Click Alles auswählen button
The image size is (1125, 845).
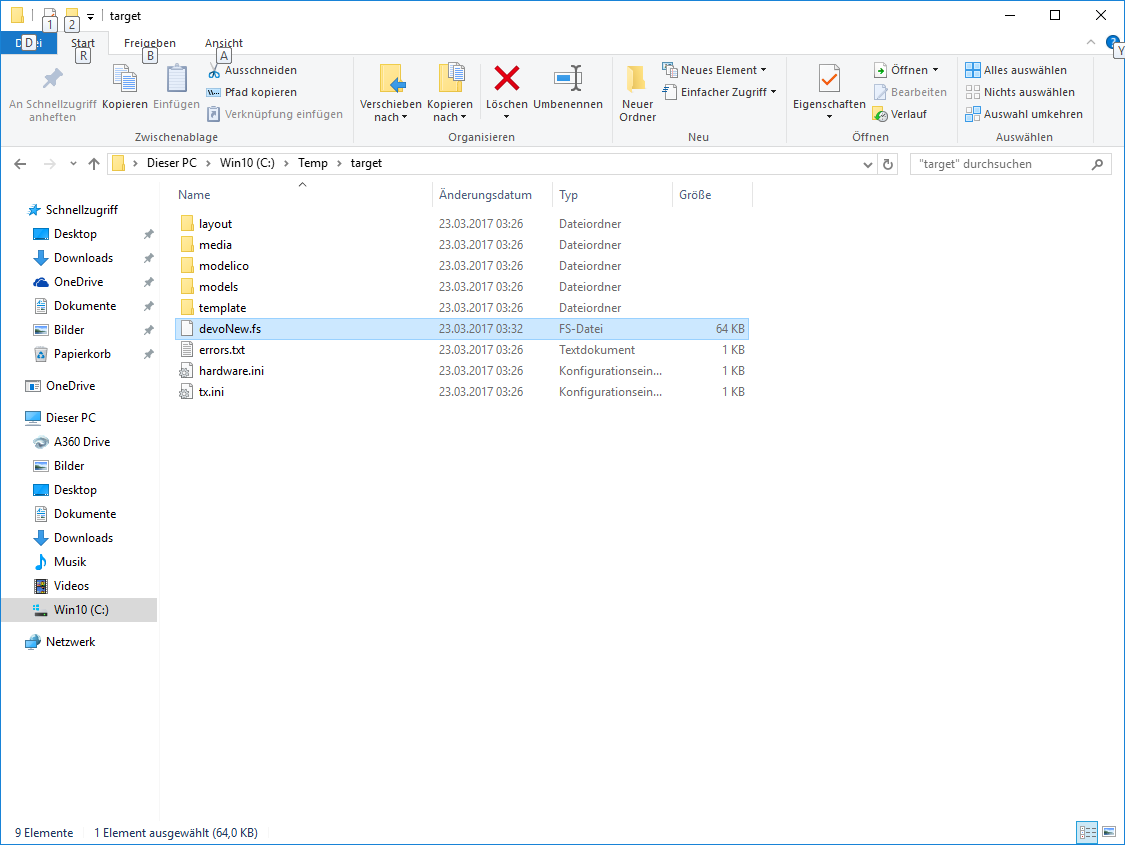click(1016, 70)
